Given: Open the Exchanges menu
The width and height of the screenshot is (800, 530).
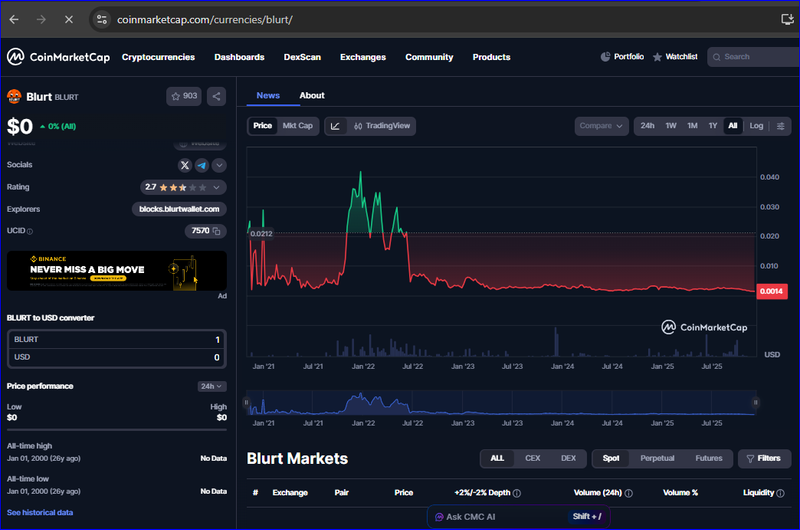Looking at the screenshot, I should coord(362,57).
